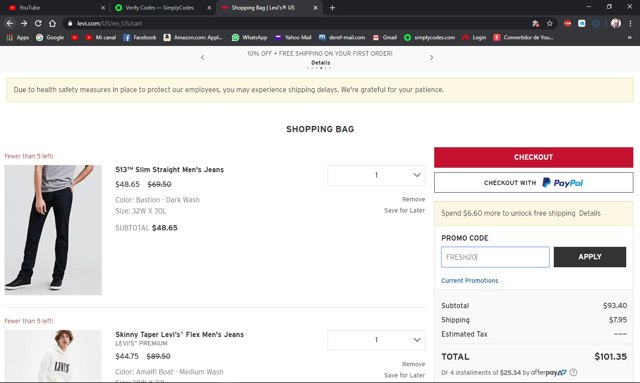This screenshot has width=640, height=383.
Task: Open quantity dropdown for 513 Slim Straight jeans
Action: tap(376, 175)
